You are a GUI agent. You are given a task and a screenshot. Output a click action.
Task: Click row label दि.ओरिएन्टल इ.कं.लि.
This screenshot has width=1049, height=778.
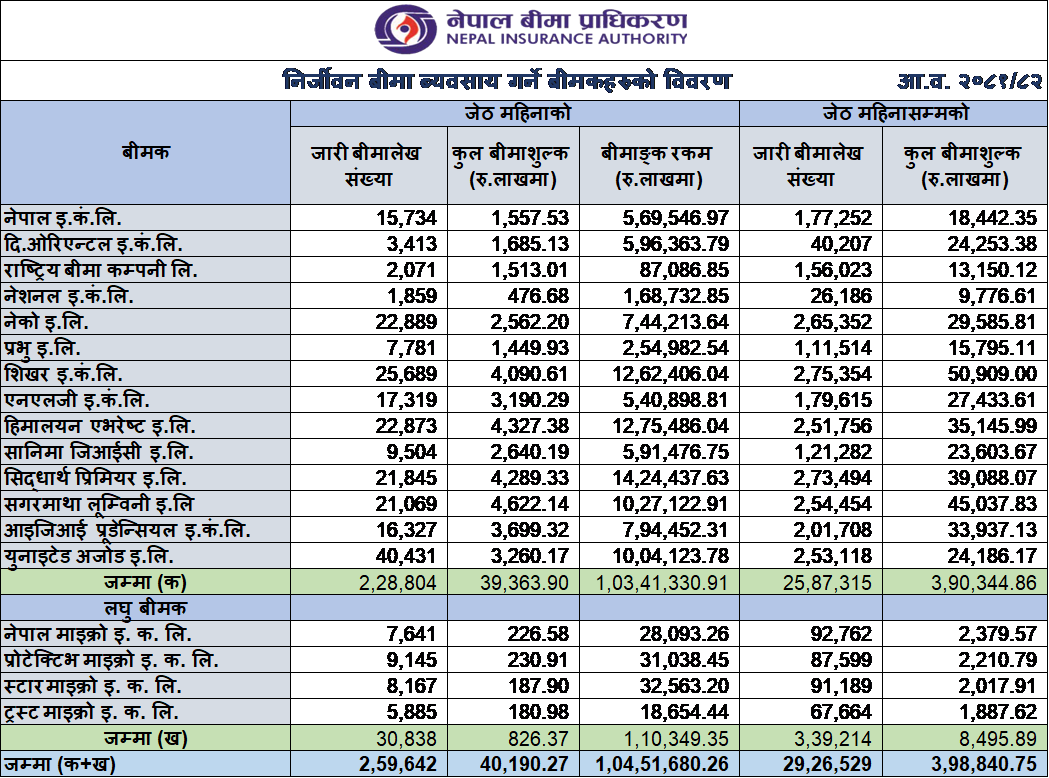pyautogui.click(x=93, y=244)
